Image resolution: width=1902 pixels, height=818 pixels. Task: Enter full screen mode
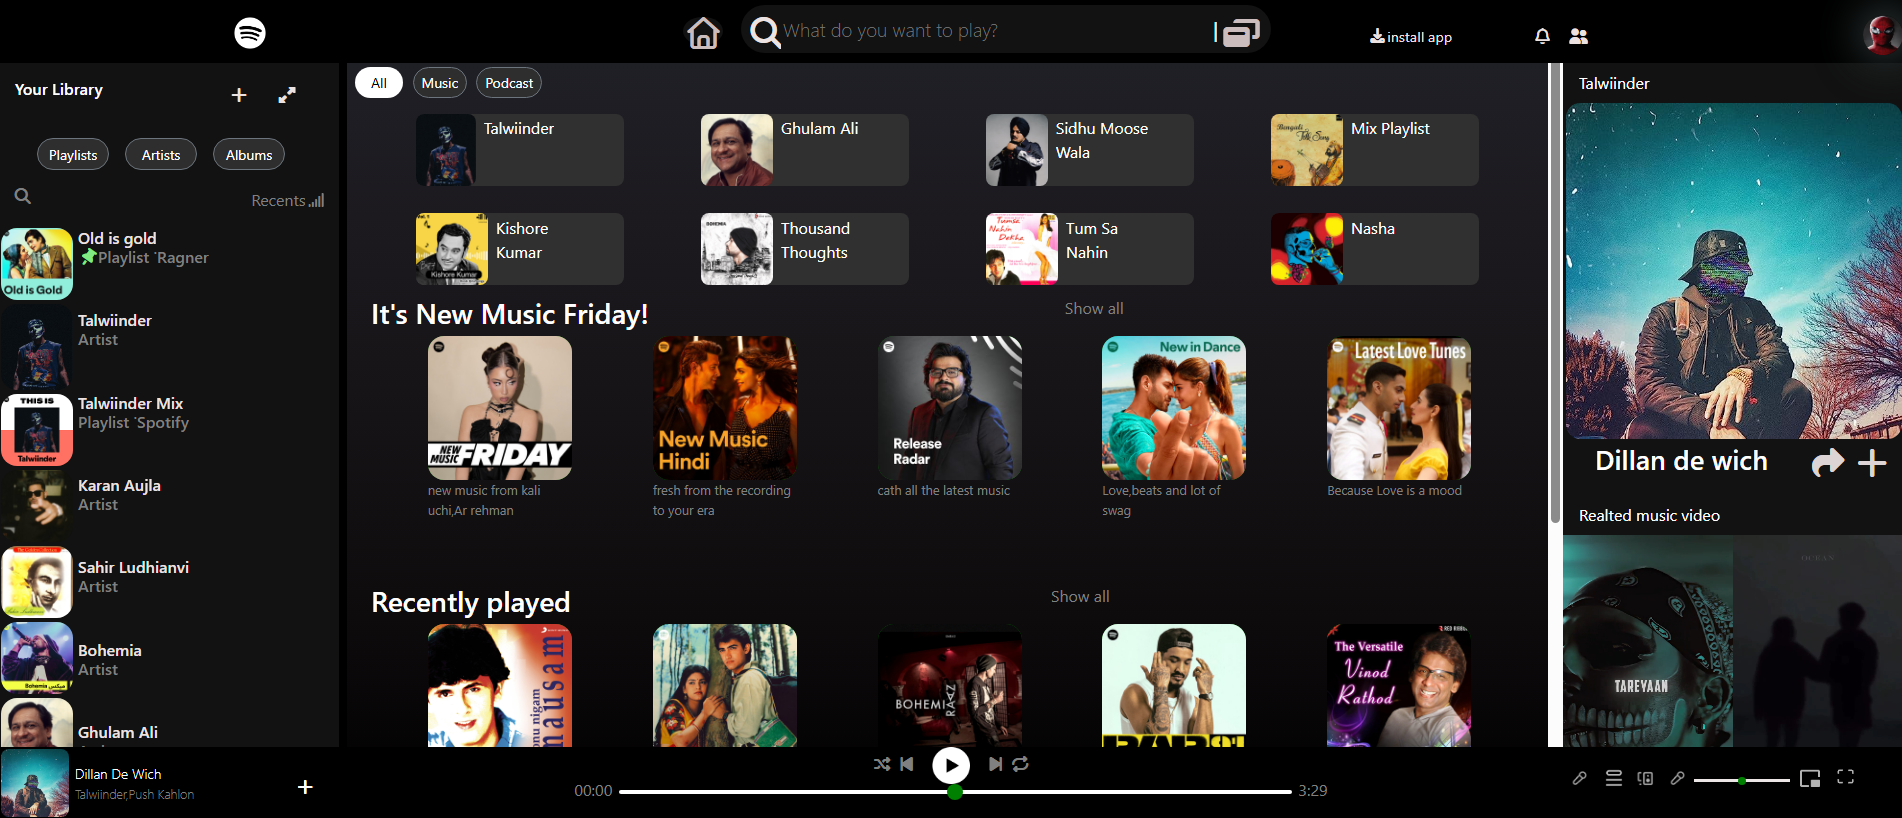tap(1846, 777)
